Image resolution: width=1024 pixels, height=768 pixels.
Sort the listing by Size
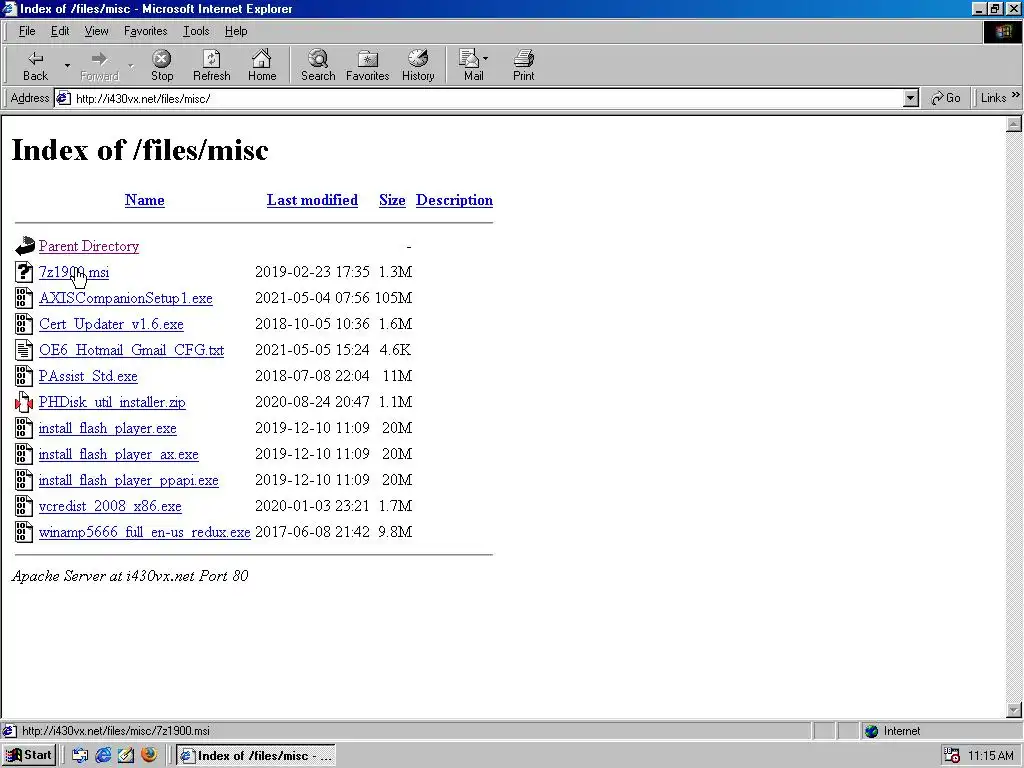(x=392, y=200)
